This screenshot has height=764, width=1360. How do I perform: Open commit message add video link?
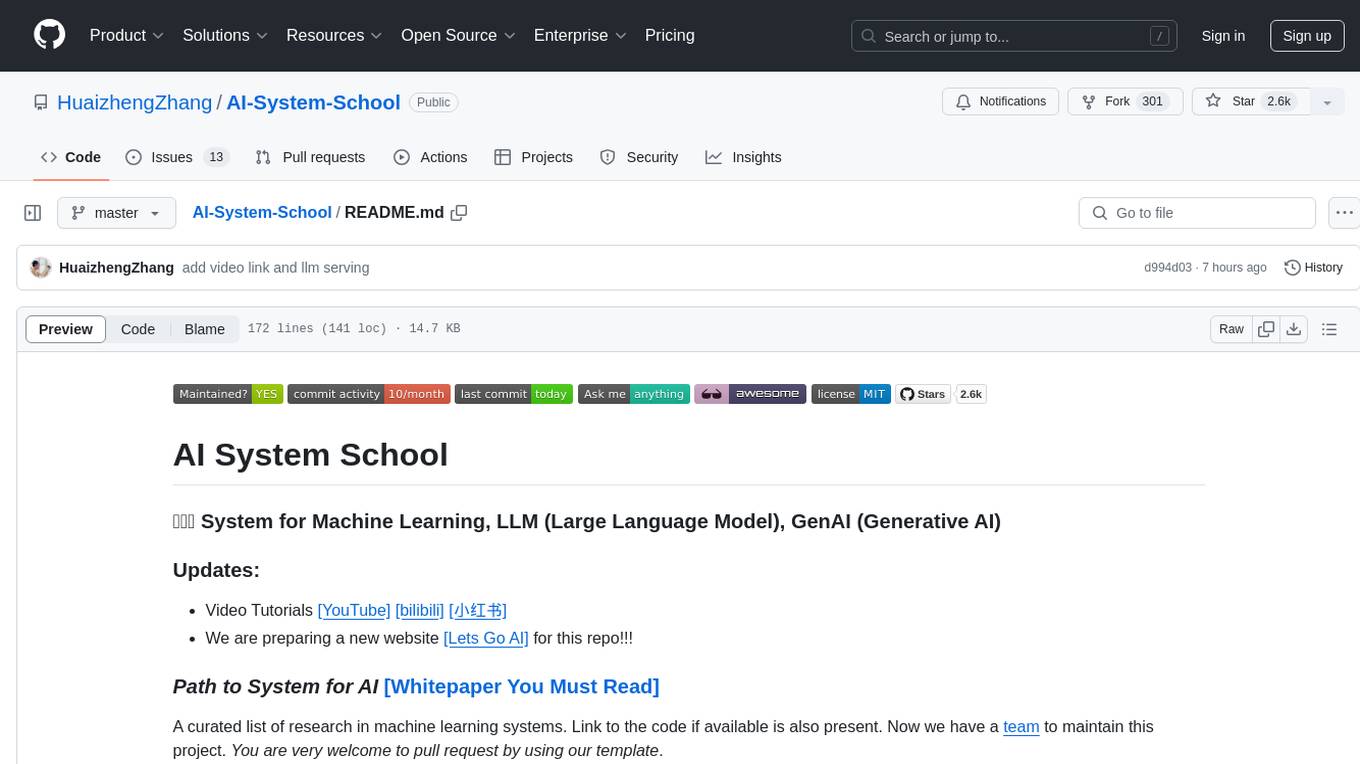coord(276,268)
